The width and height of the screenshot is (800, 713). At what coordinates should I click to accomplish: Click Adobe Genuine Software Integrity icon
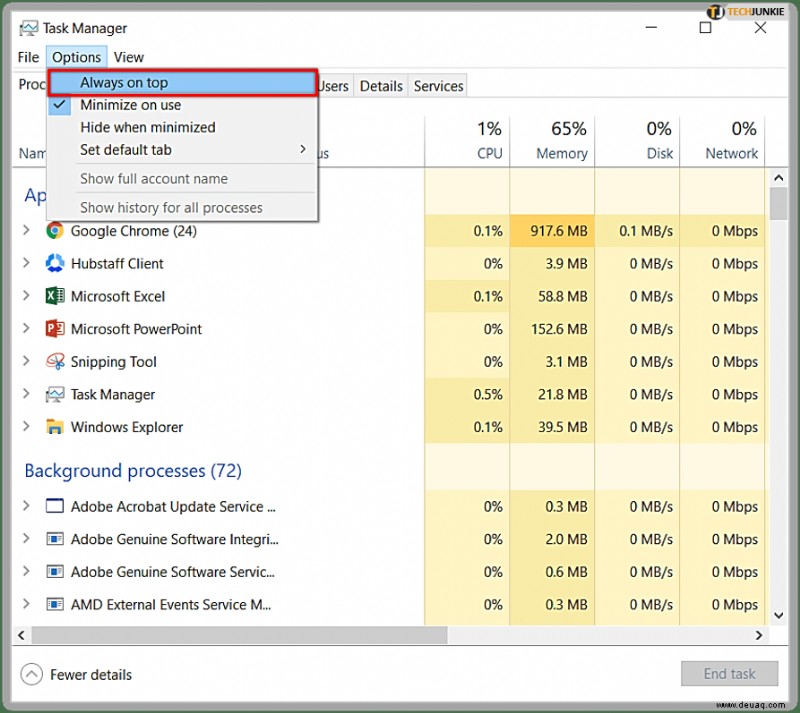(55, 539)
